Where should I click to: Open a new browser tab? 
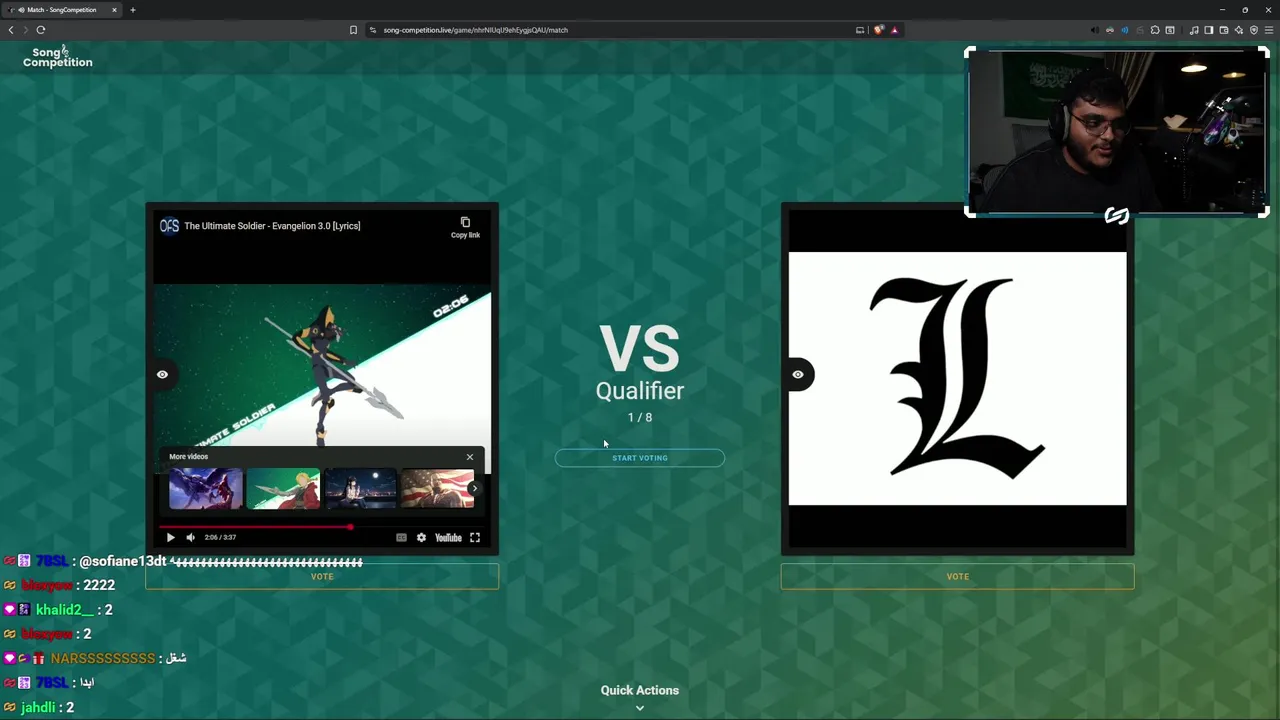pyautogui.click(x=132, y=10)
